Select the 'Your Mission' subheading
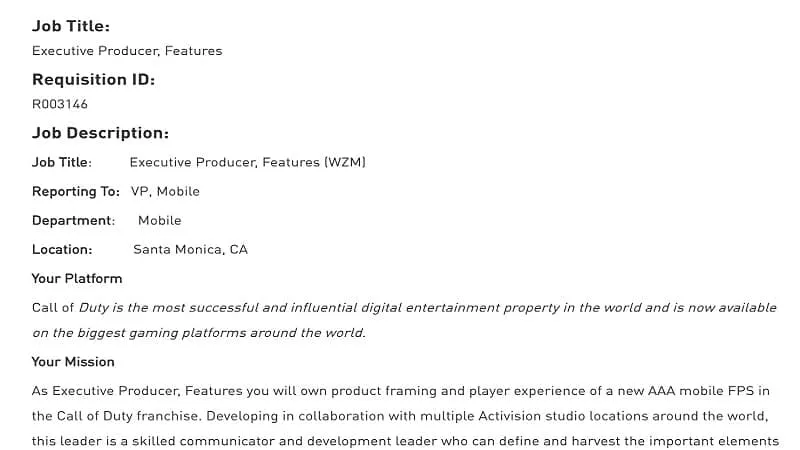The image size is (800, 450). coord(73,362)
